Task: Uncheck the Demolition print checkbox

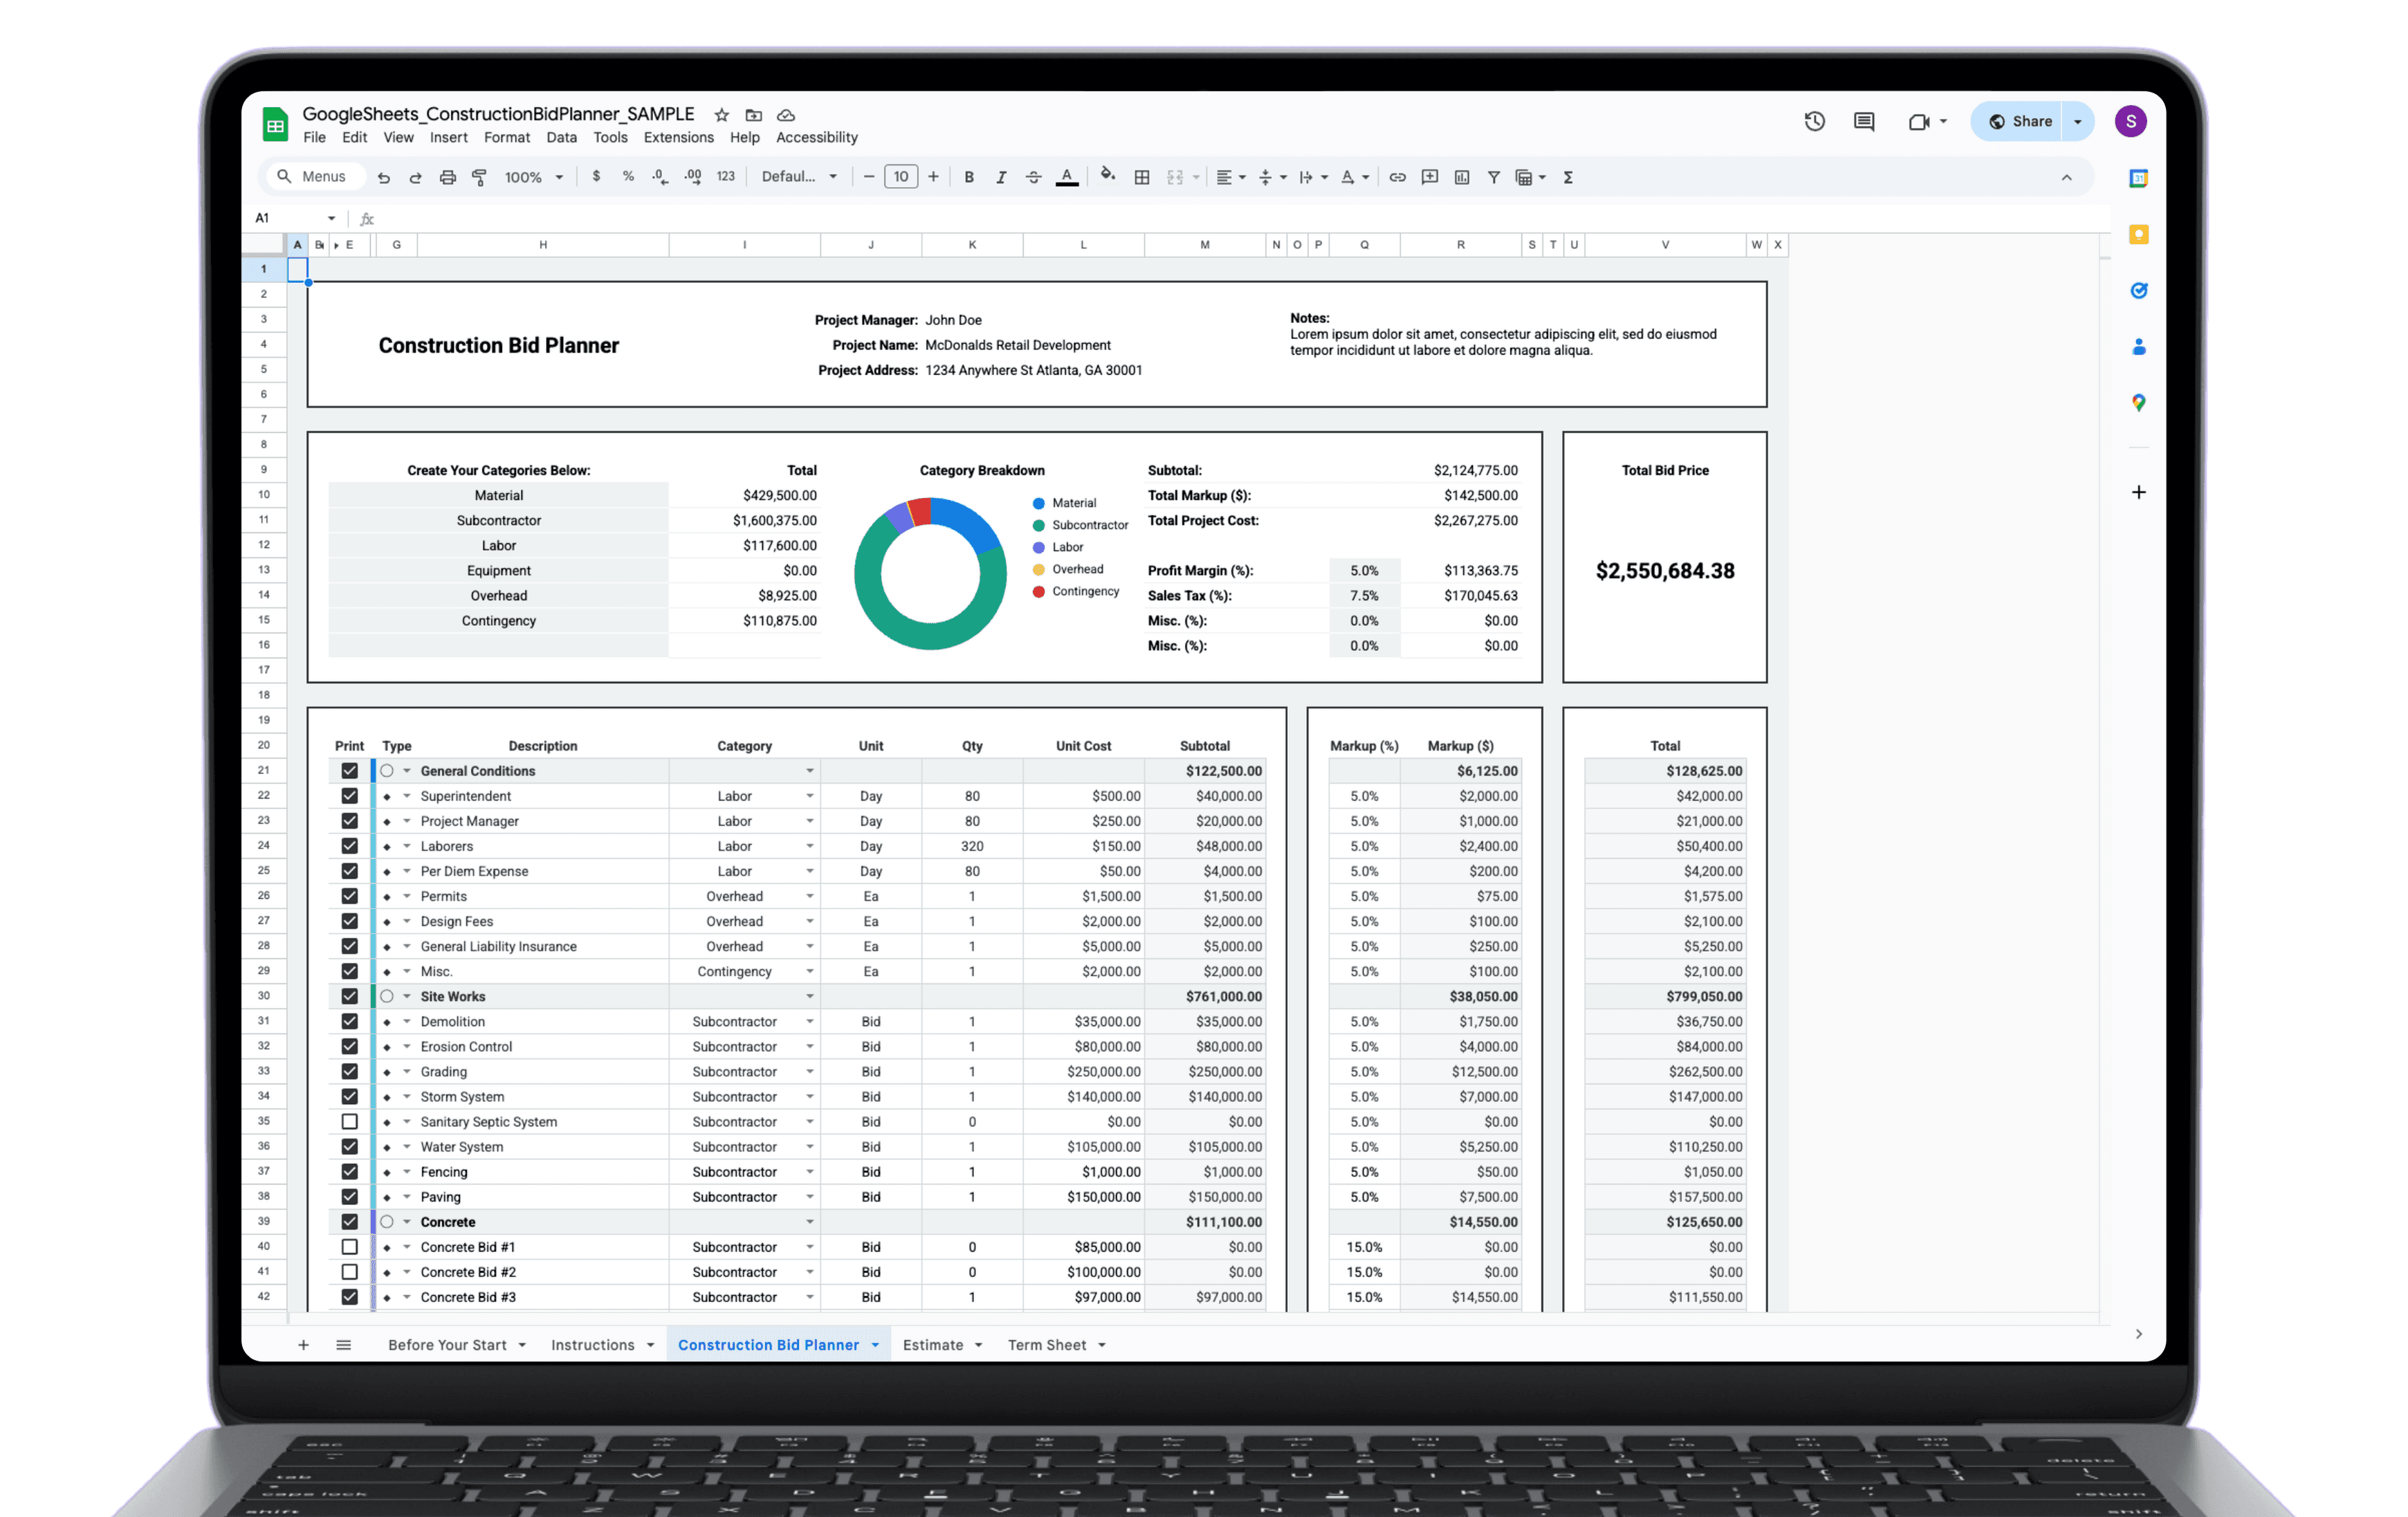Action: tap(350, 1021)
